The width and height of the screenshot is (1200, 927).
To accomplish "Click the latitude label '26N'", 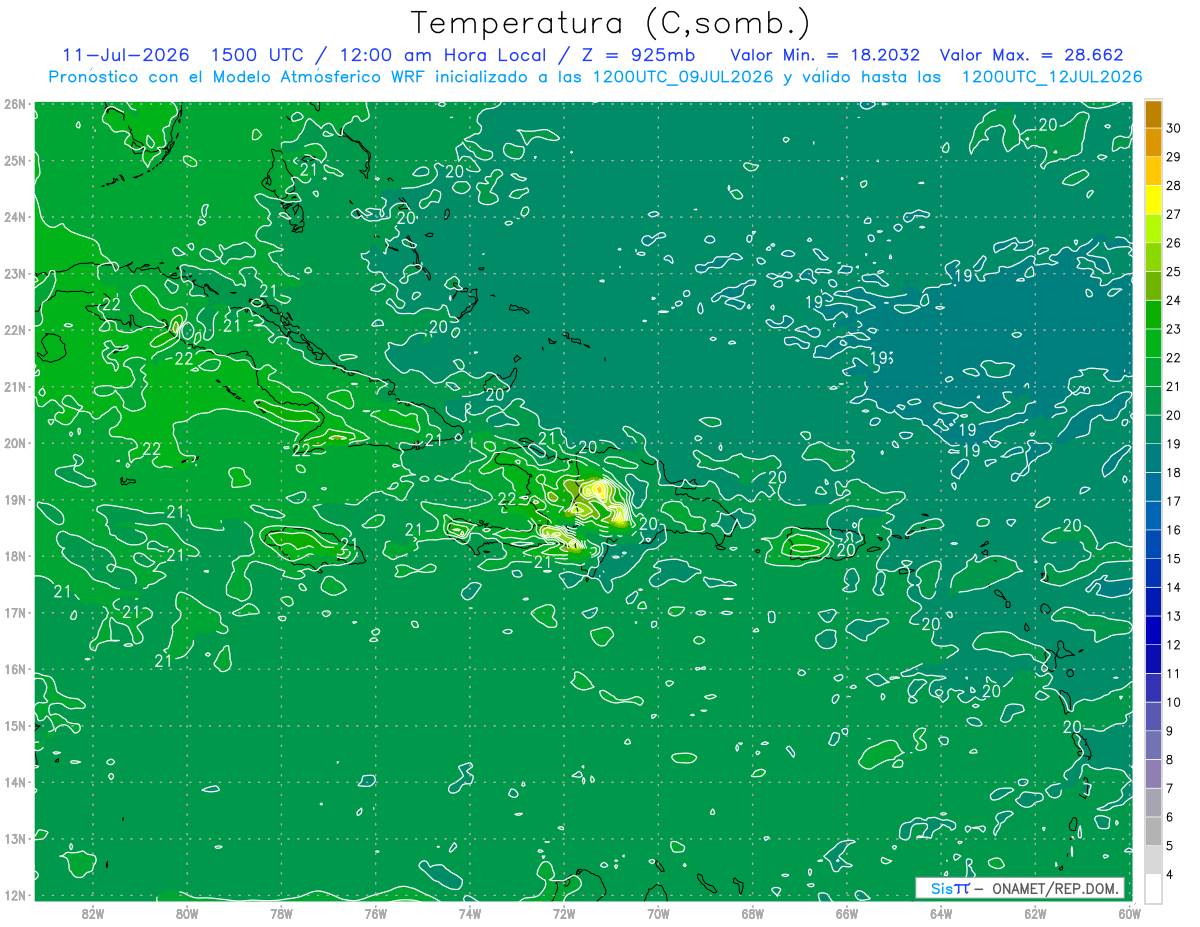I will [x=15, y=104].
